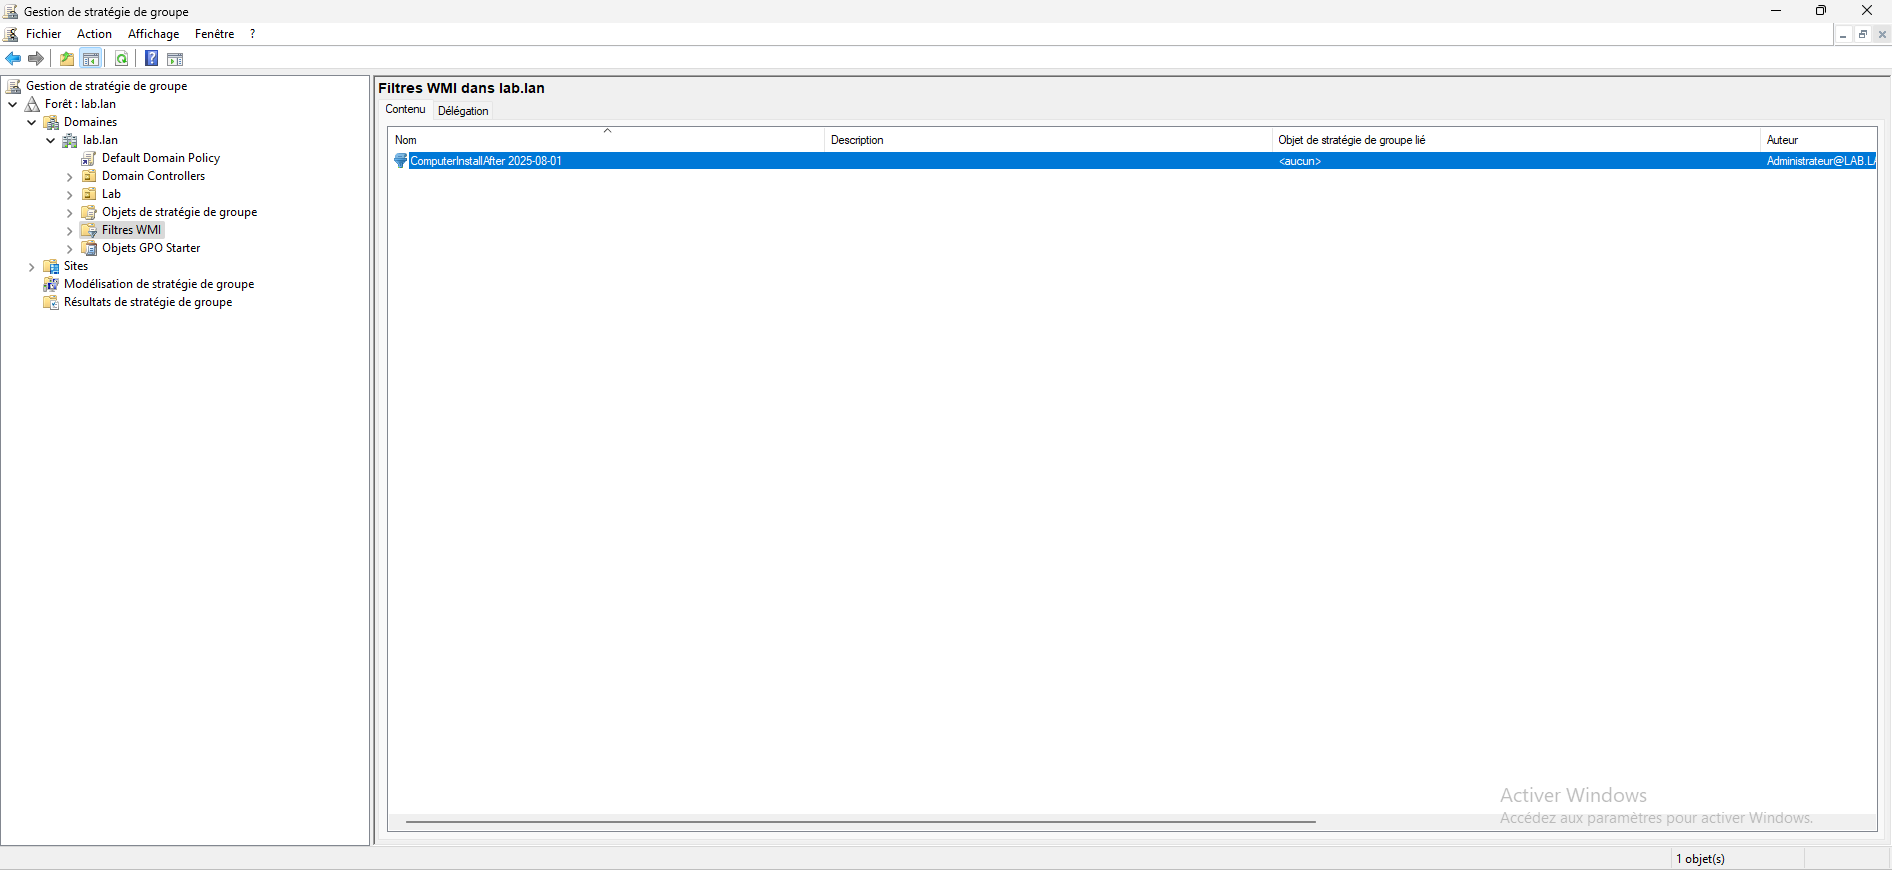Select Résultats de stratégie de groupe in tree
Screen dimensions: 1892x870
pyautogui.click(x=148, y=302)
